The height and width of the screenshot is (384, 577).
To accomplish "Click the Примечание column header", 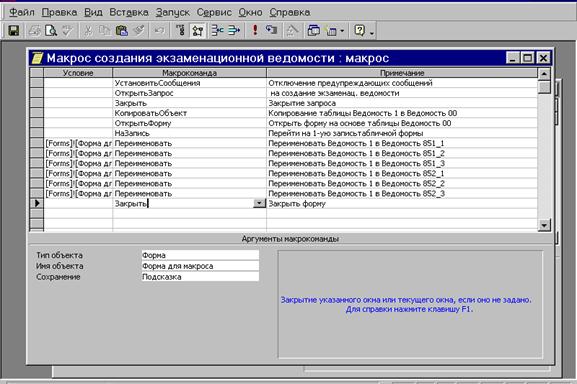I will pos(402,73).
